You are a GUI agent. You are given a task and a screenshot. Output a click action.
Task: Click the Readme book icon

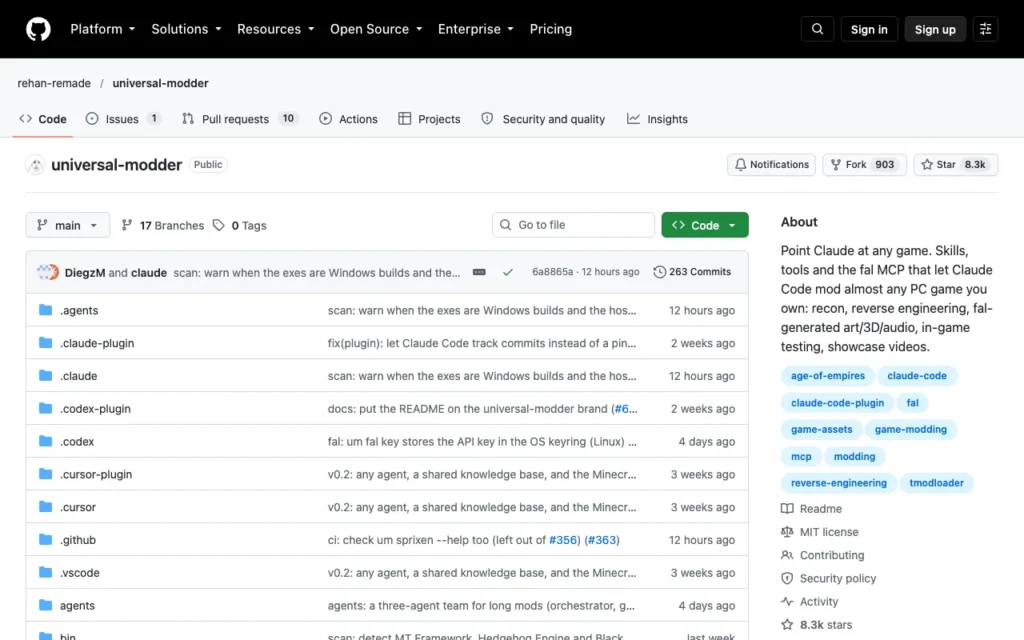[x=787, y=509]
